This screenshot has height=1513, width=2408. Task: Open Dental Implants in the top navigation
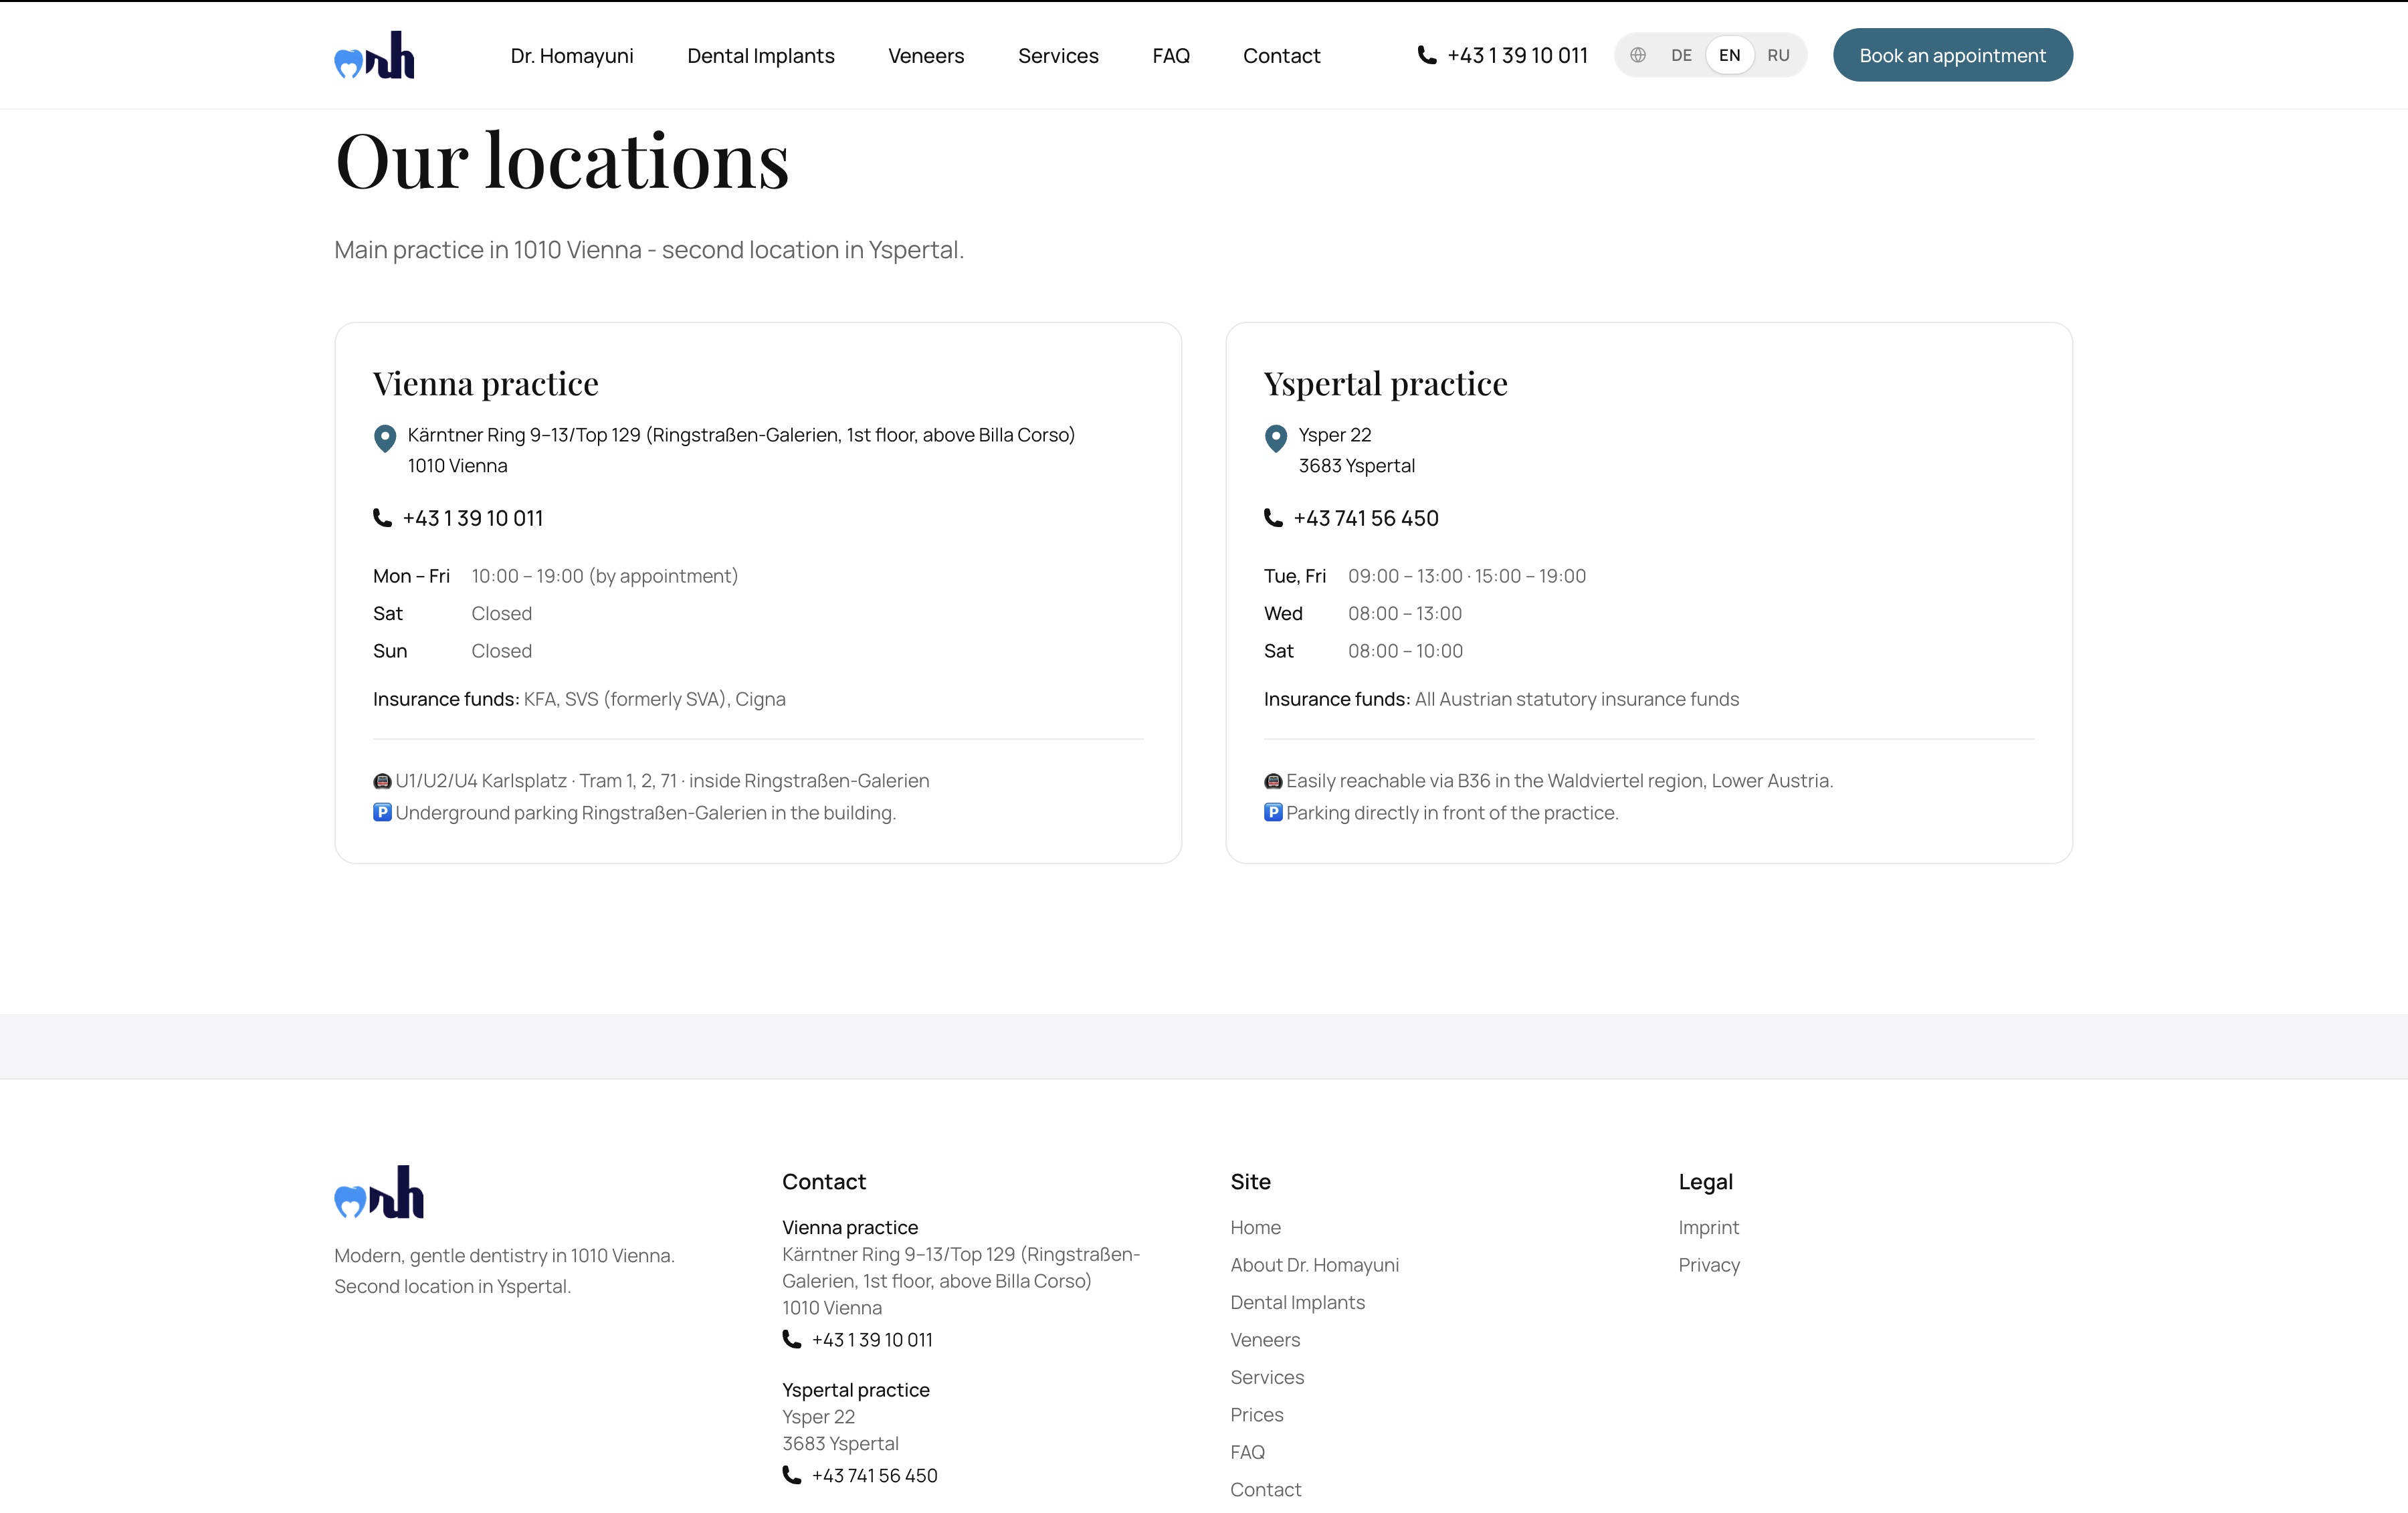pyautogui.click(x=761, y=56)
